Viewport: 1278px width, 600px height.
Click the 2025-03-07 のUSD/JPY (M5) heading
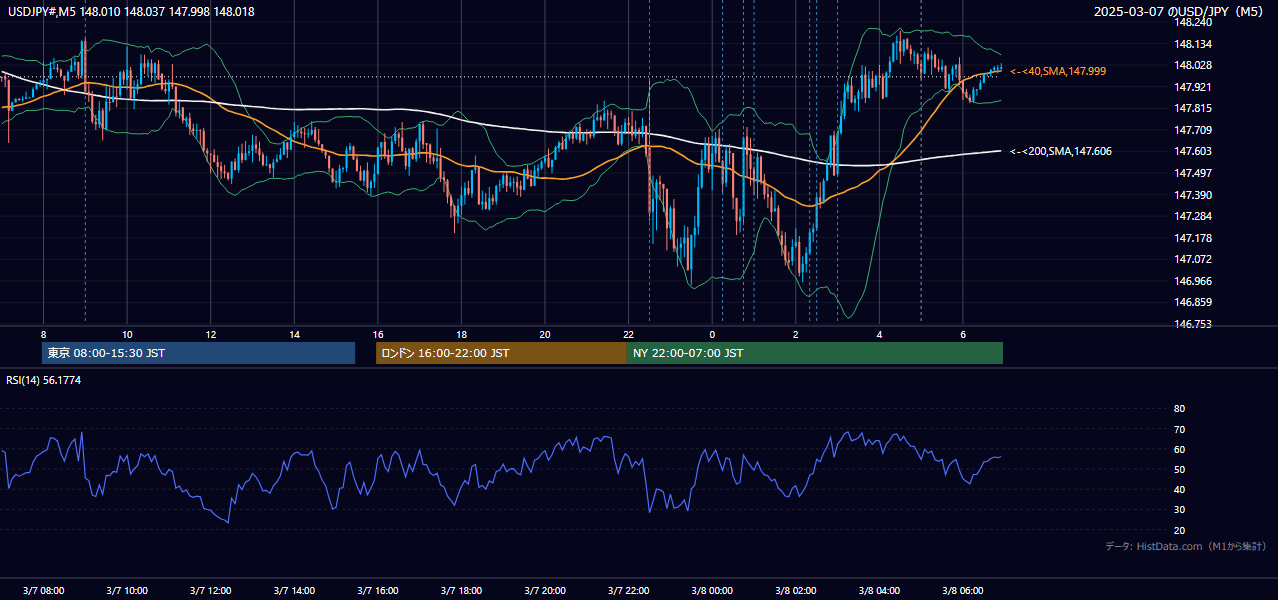[1180, 11]
